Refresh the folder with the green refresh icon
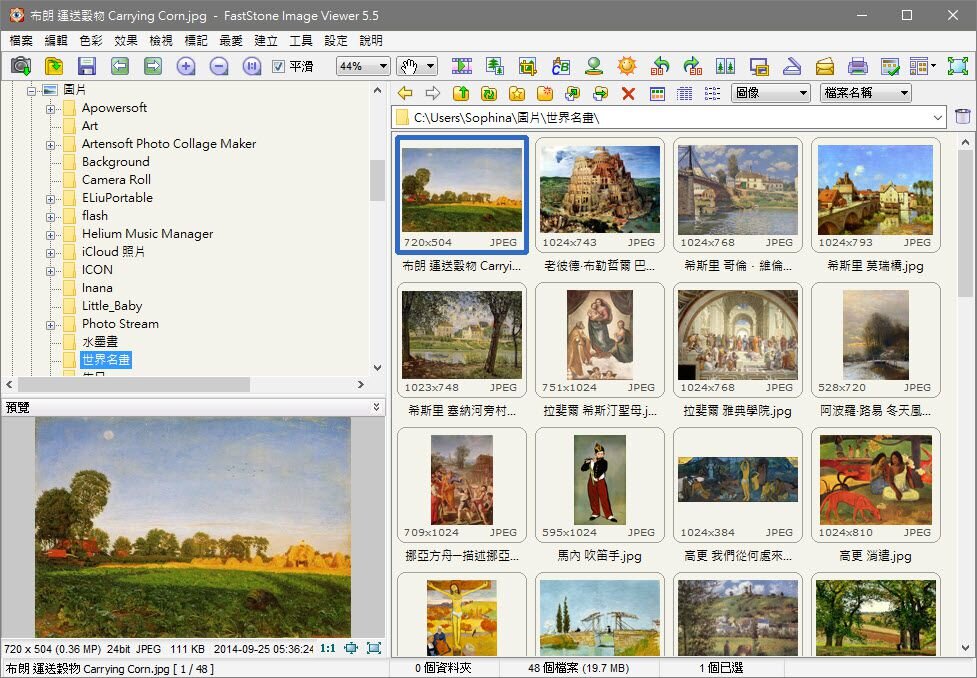The image size is (977, 678). tap(489, 93)
